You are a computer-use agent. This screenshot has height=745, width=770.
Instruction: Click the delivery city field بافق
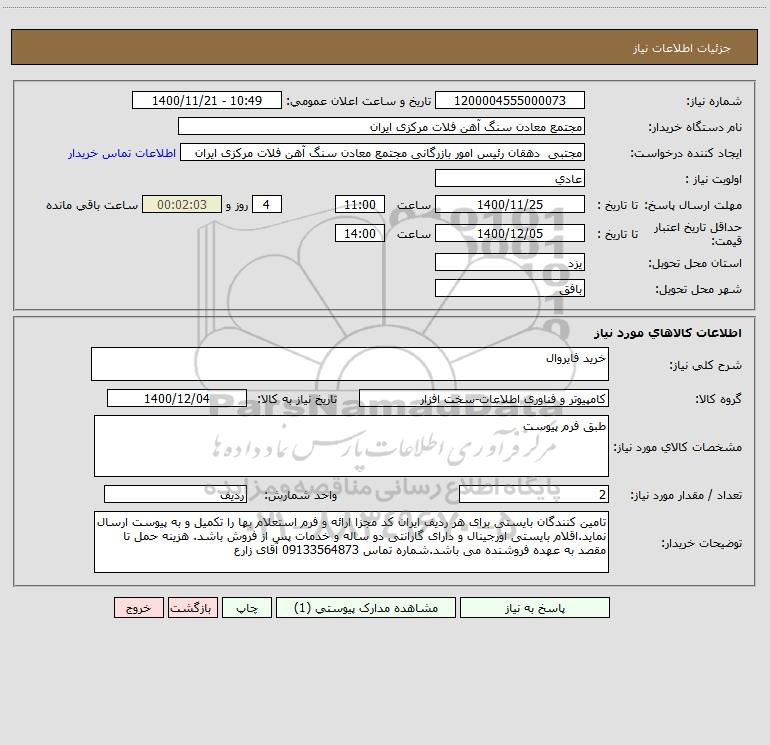[x=510, y=289]
